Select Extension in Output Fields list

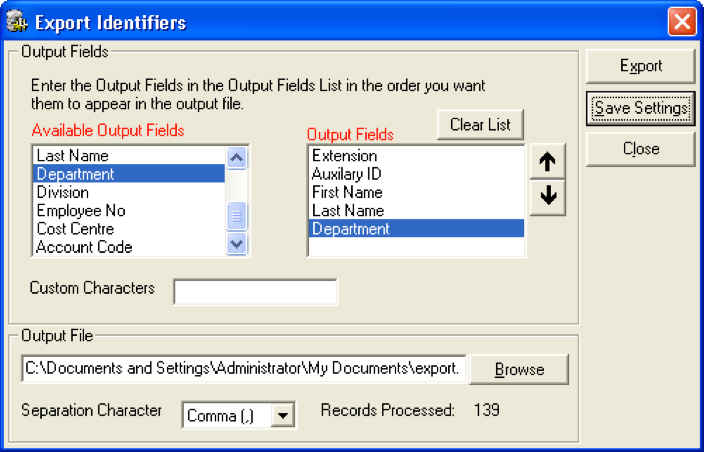click(416, 156)
